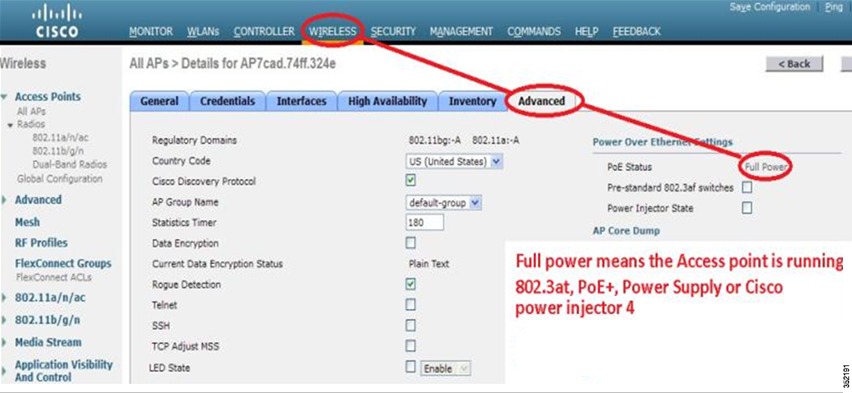Switch to the High Availability tab
The height and width of the screenshot is (393, 852).
(x=387, y=101)
